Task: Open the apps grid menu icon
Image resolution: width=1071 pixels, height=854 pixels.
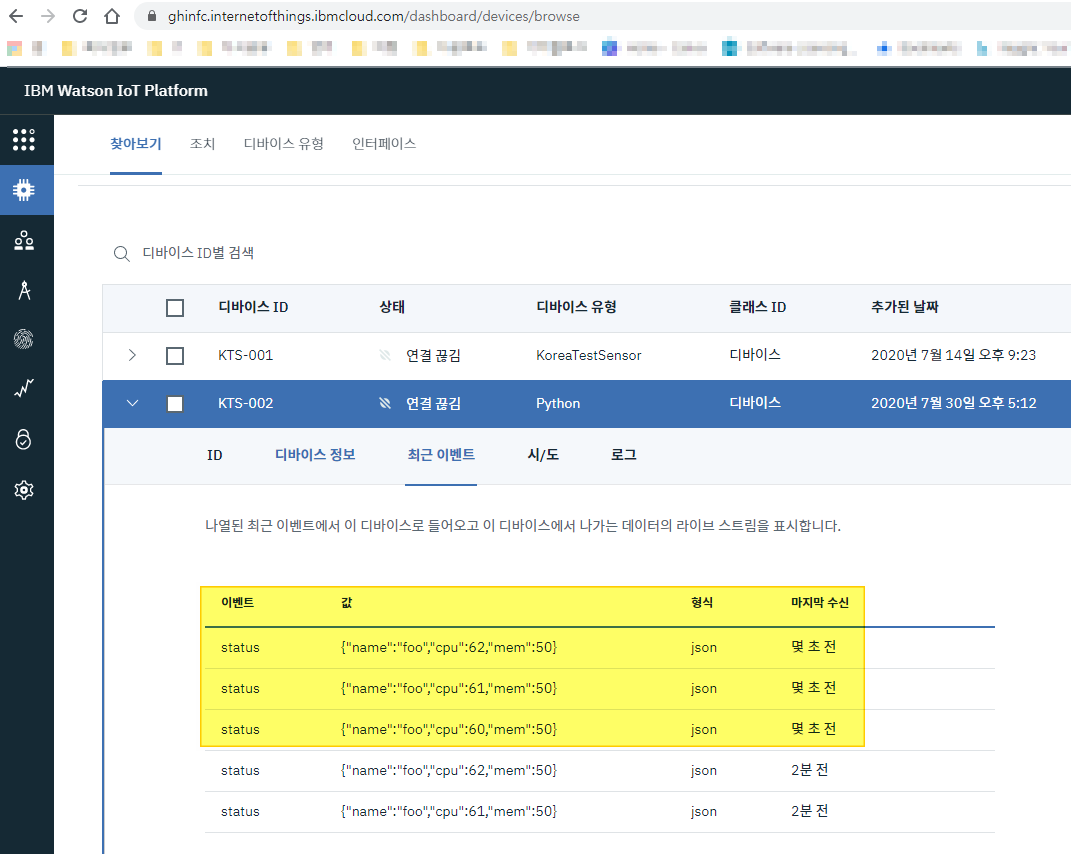Action: 24,140
